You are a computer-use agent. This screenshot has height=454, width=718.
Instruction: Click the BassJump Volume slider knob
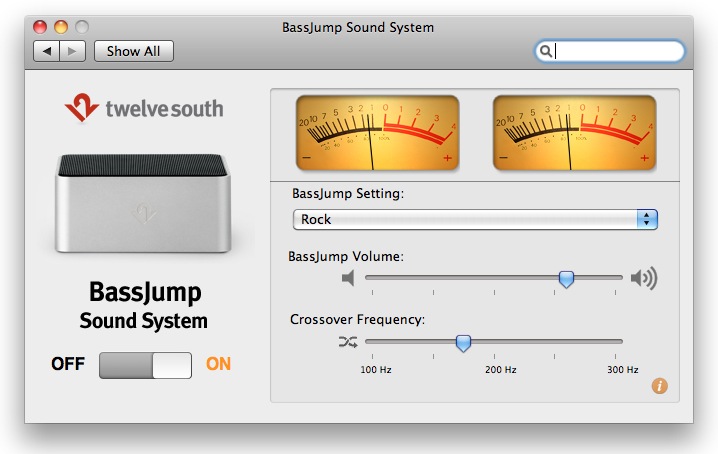pyautogui.click(x=566, y=279)
